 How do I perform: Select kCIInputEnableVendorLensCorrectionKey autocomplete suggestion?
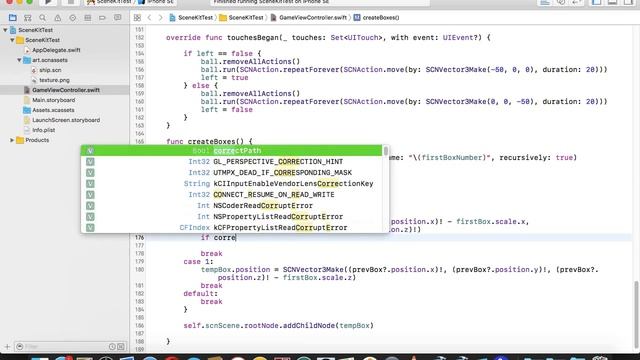tap(231, 184)
